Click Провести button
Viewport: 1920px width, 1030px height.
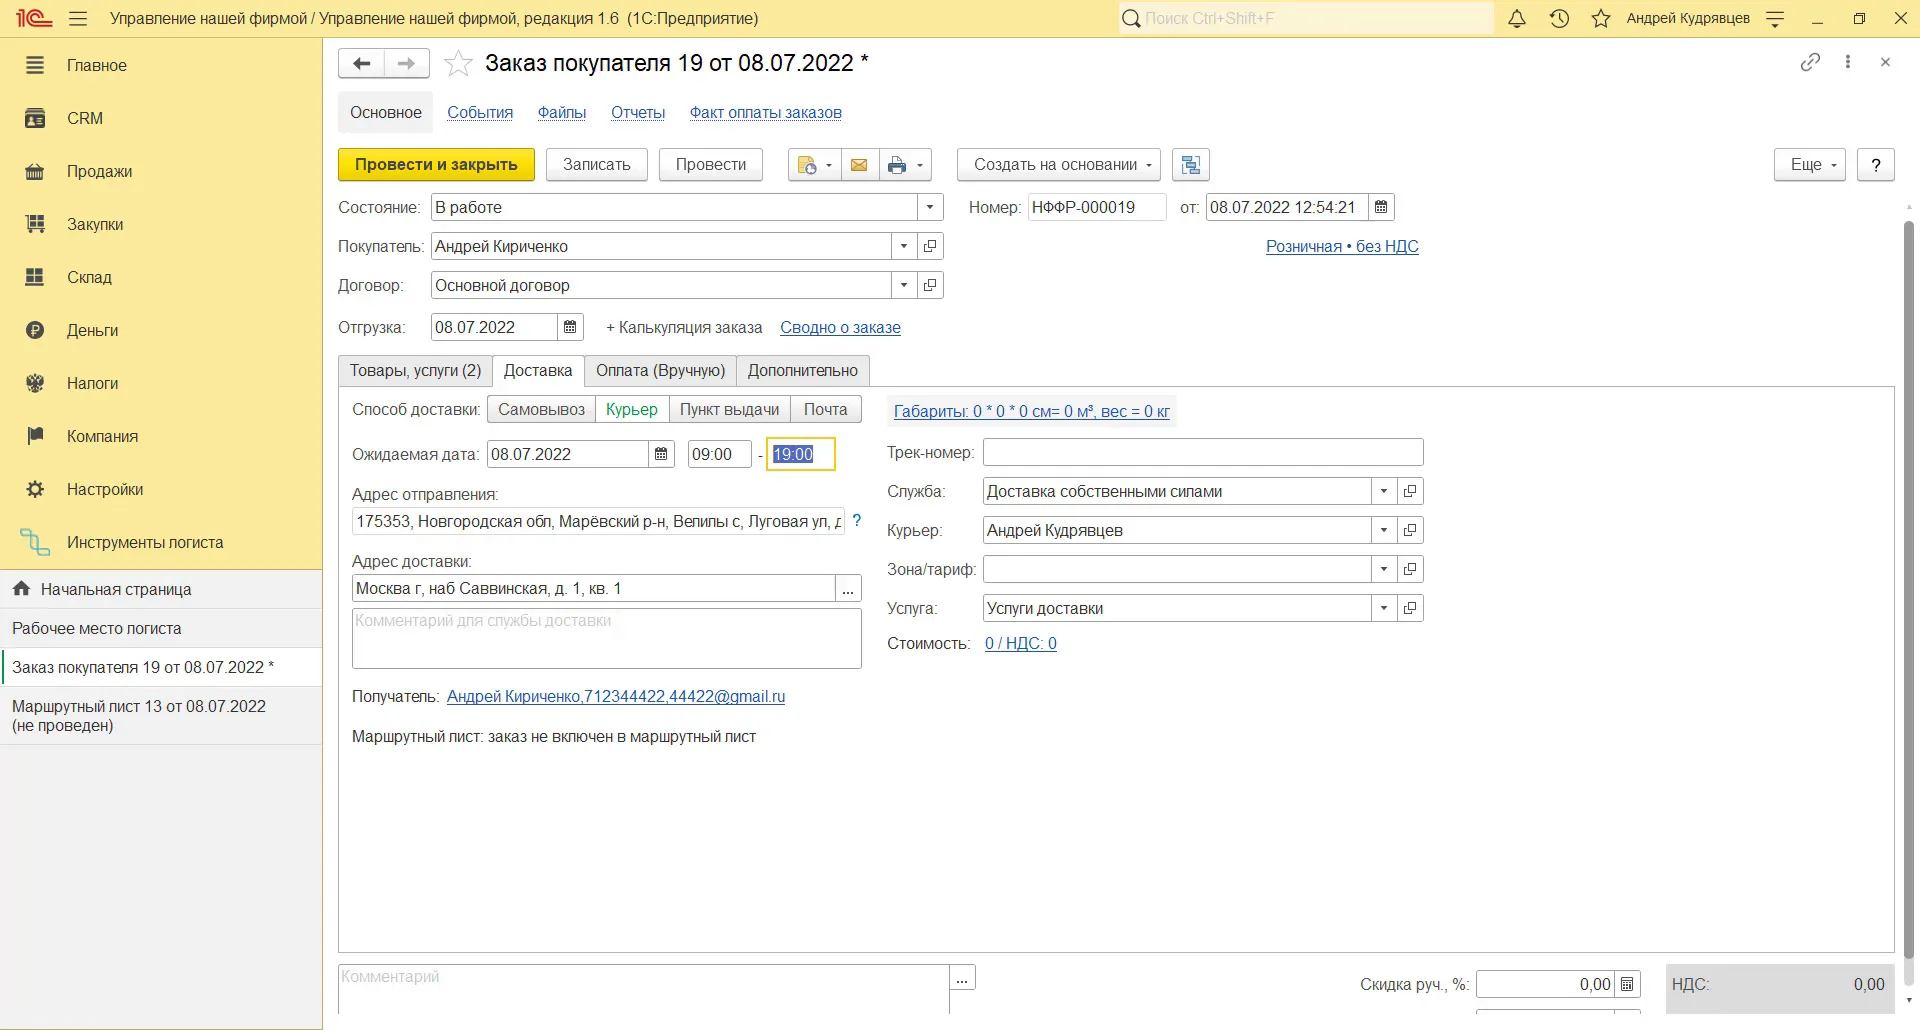click(711, 165)
